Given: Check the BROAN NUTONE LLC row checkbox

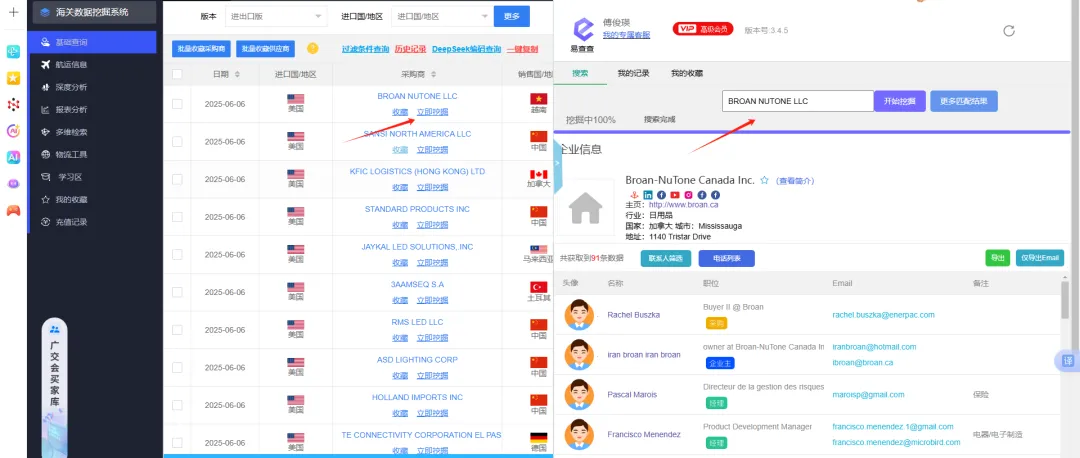Looking at the screenshot, I should (177, 104).
